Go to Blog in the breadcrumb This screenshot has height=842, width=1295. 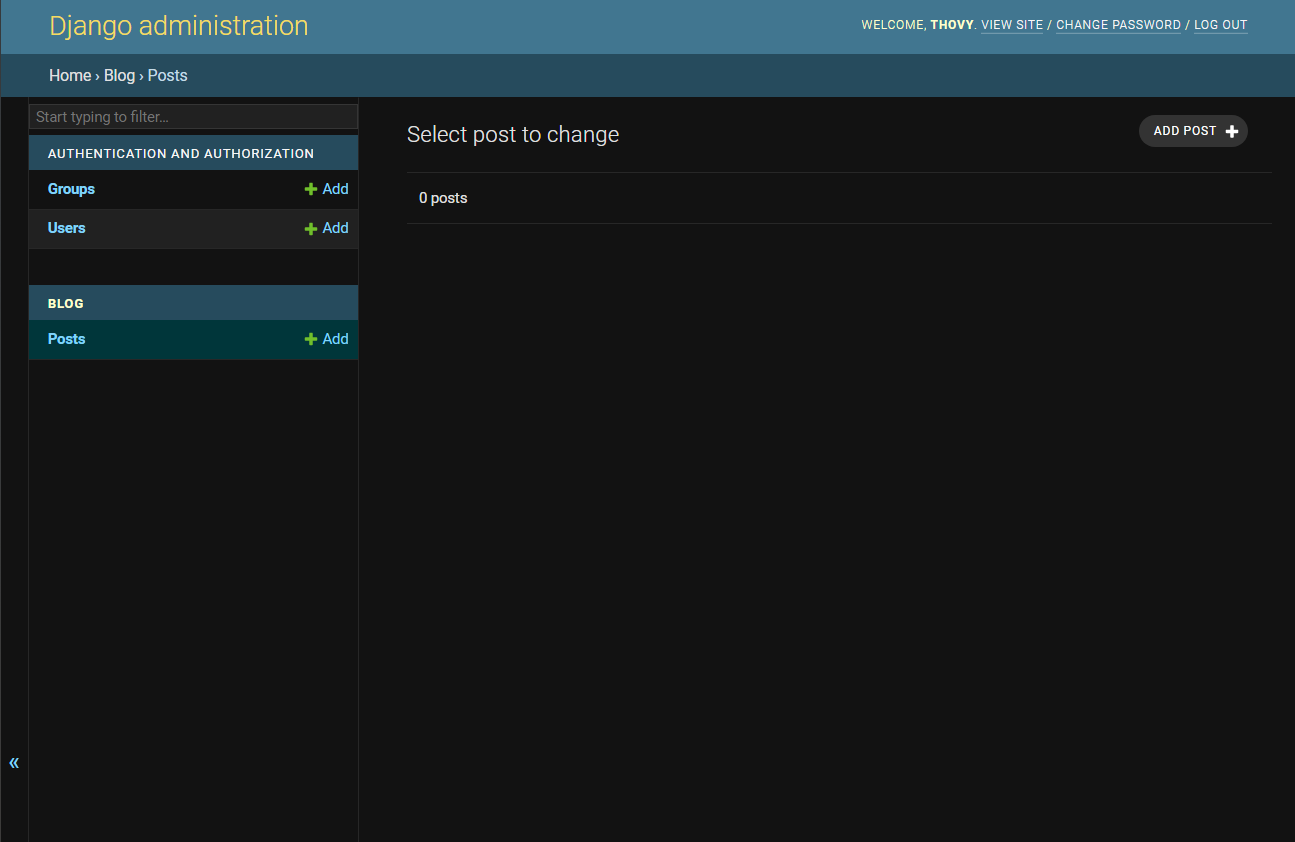coord(119,76)
